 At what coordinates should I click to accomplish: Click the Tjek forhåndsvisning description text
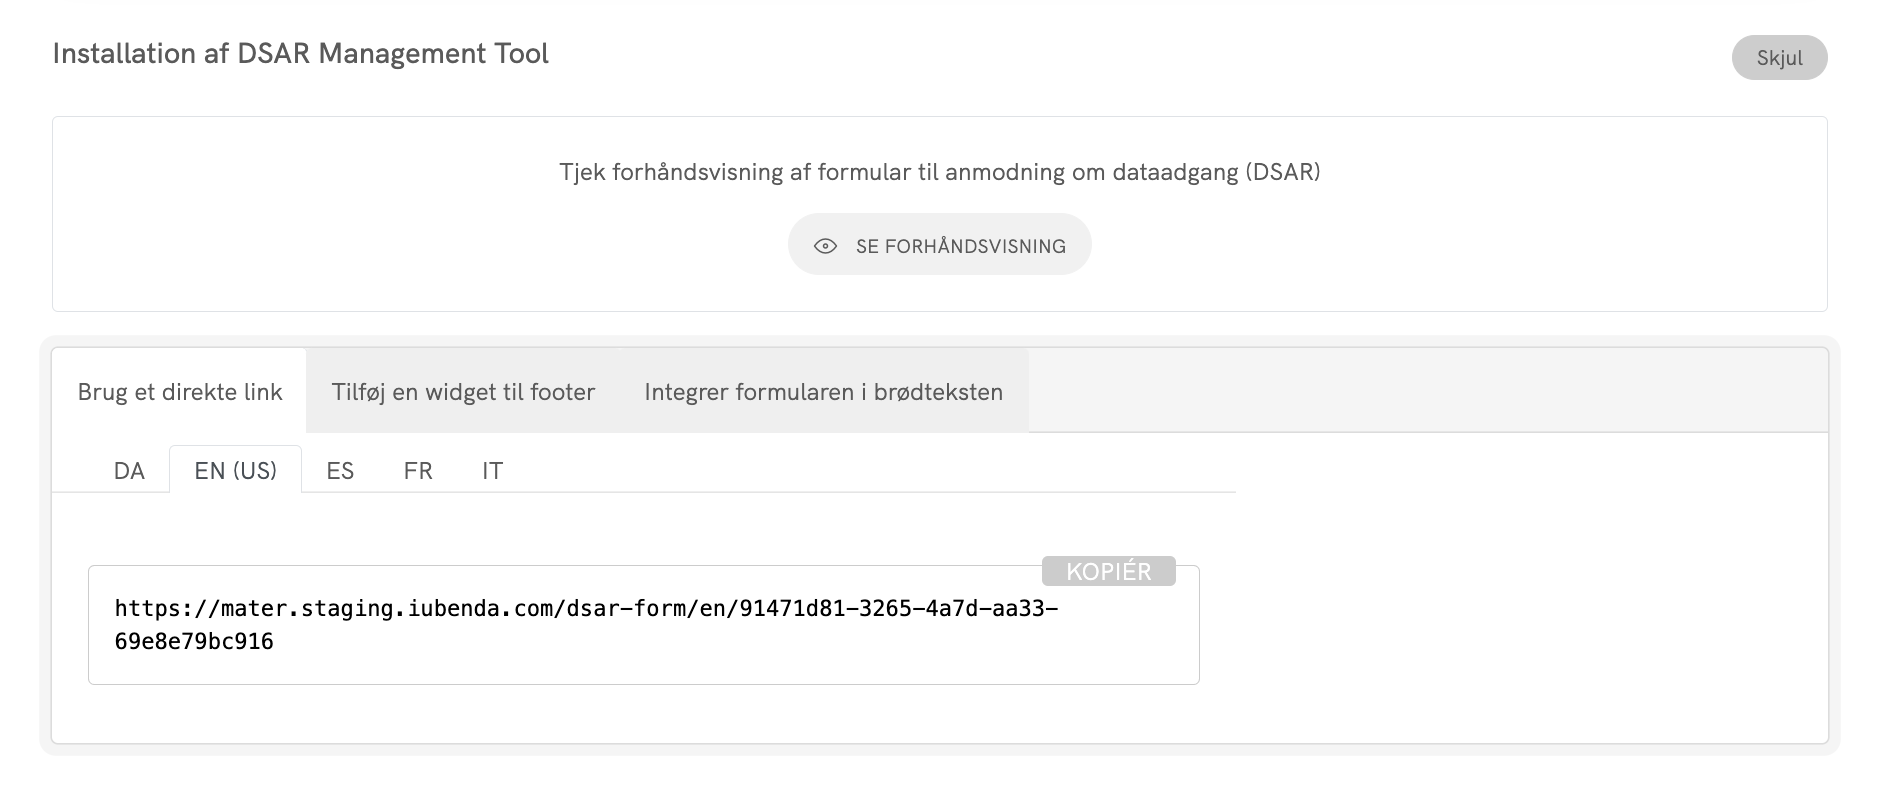pos(939,172)
